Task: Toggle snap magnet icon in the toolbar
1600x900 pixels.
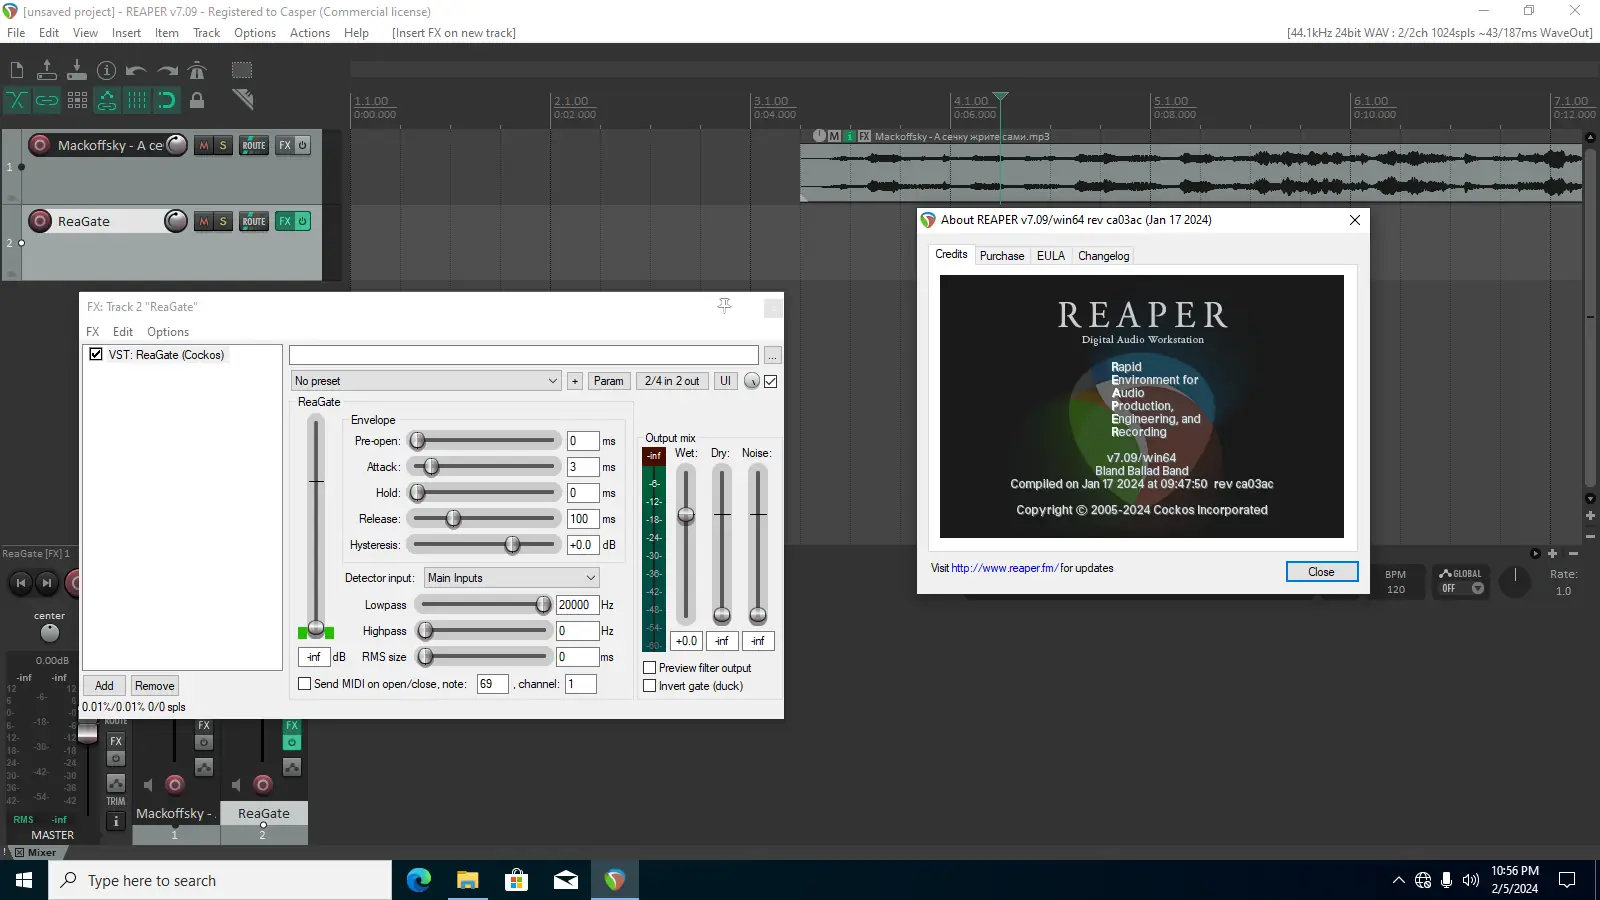Action: (x=167, y=100)
